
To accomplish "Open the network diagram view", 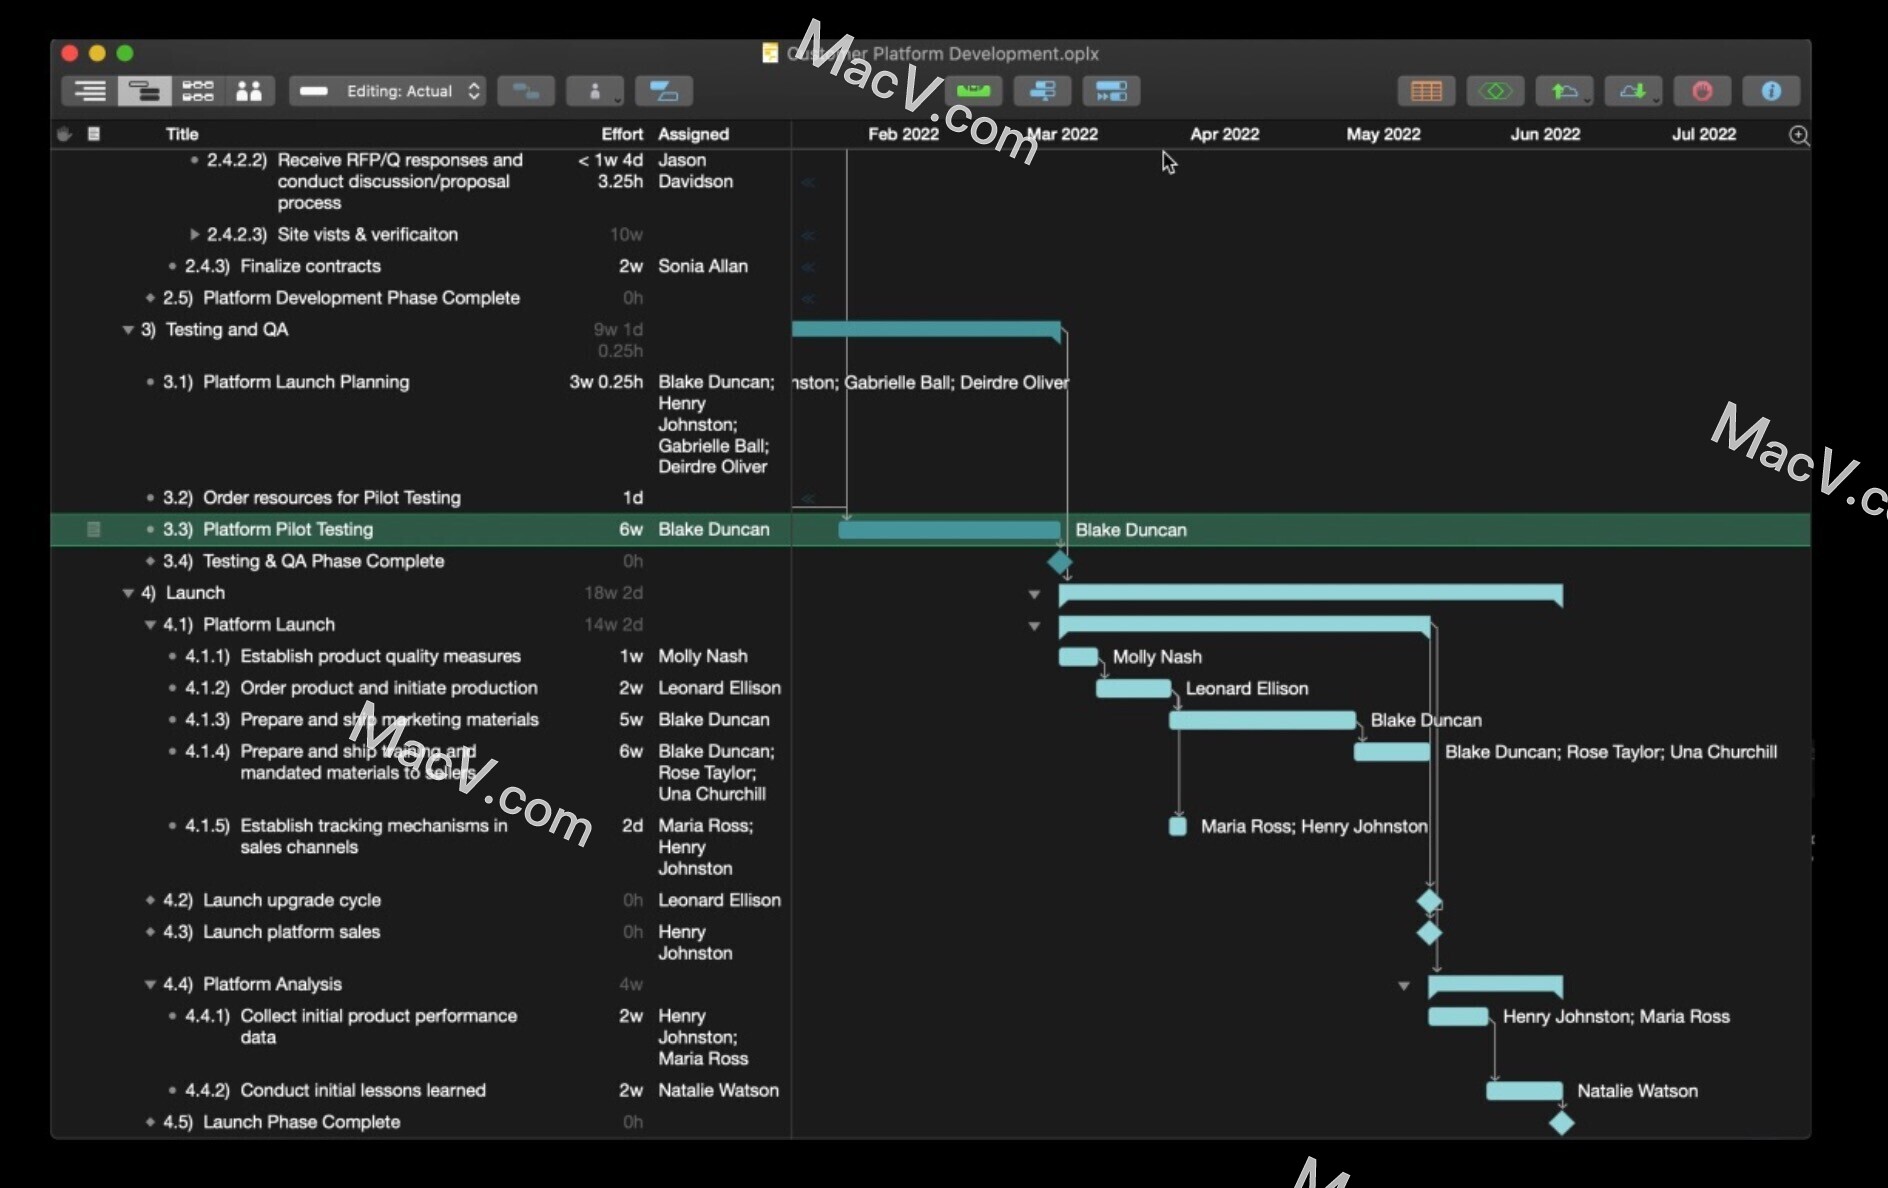I will pyautogui.click(x=198, y=91).
